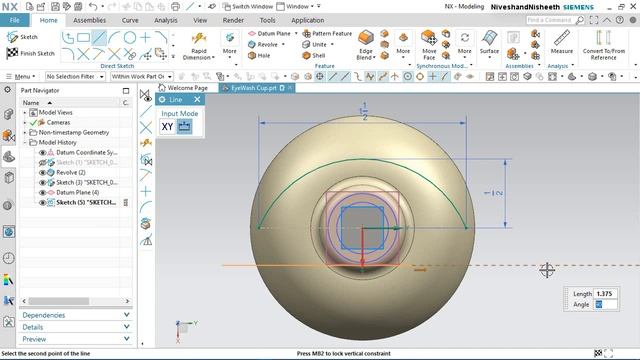Screen dimensions: 640x360
Task: Open Within Work Part Only dropdown
Action: click(x=142, y=76)
